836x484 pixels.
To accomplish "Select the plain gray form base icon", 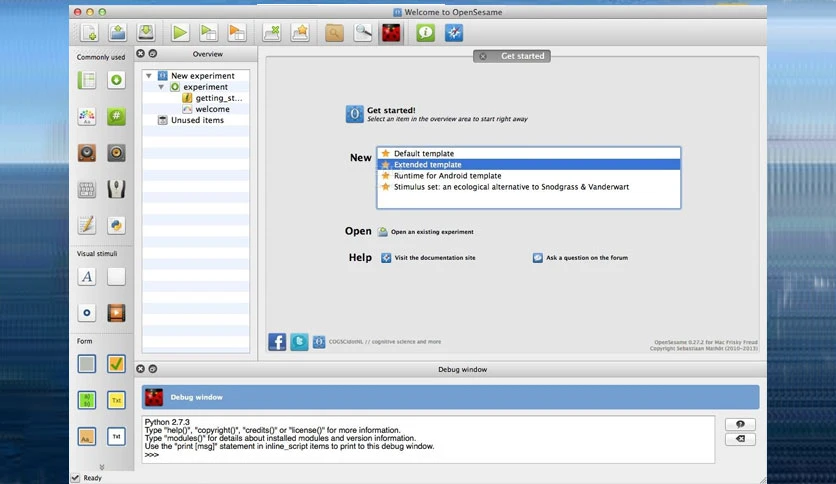I will tap(87, 364).
